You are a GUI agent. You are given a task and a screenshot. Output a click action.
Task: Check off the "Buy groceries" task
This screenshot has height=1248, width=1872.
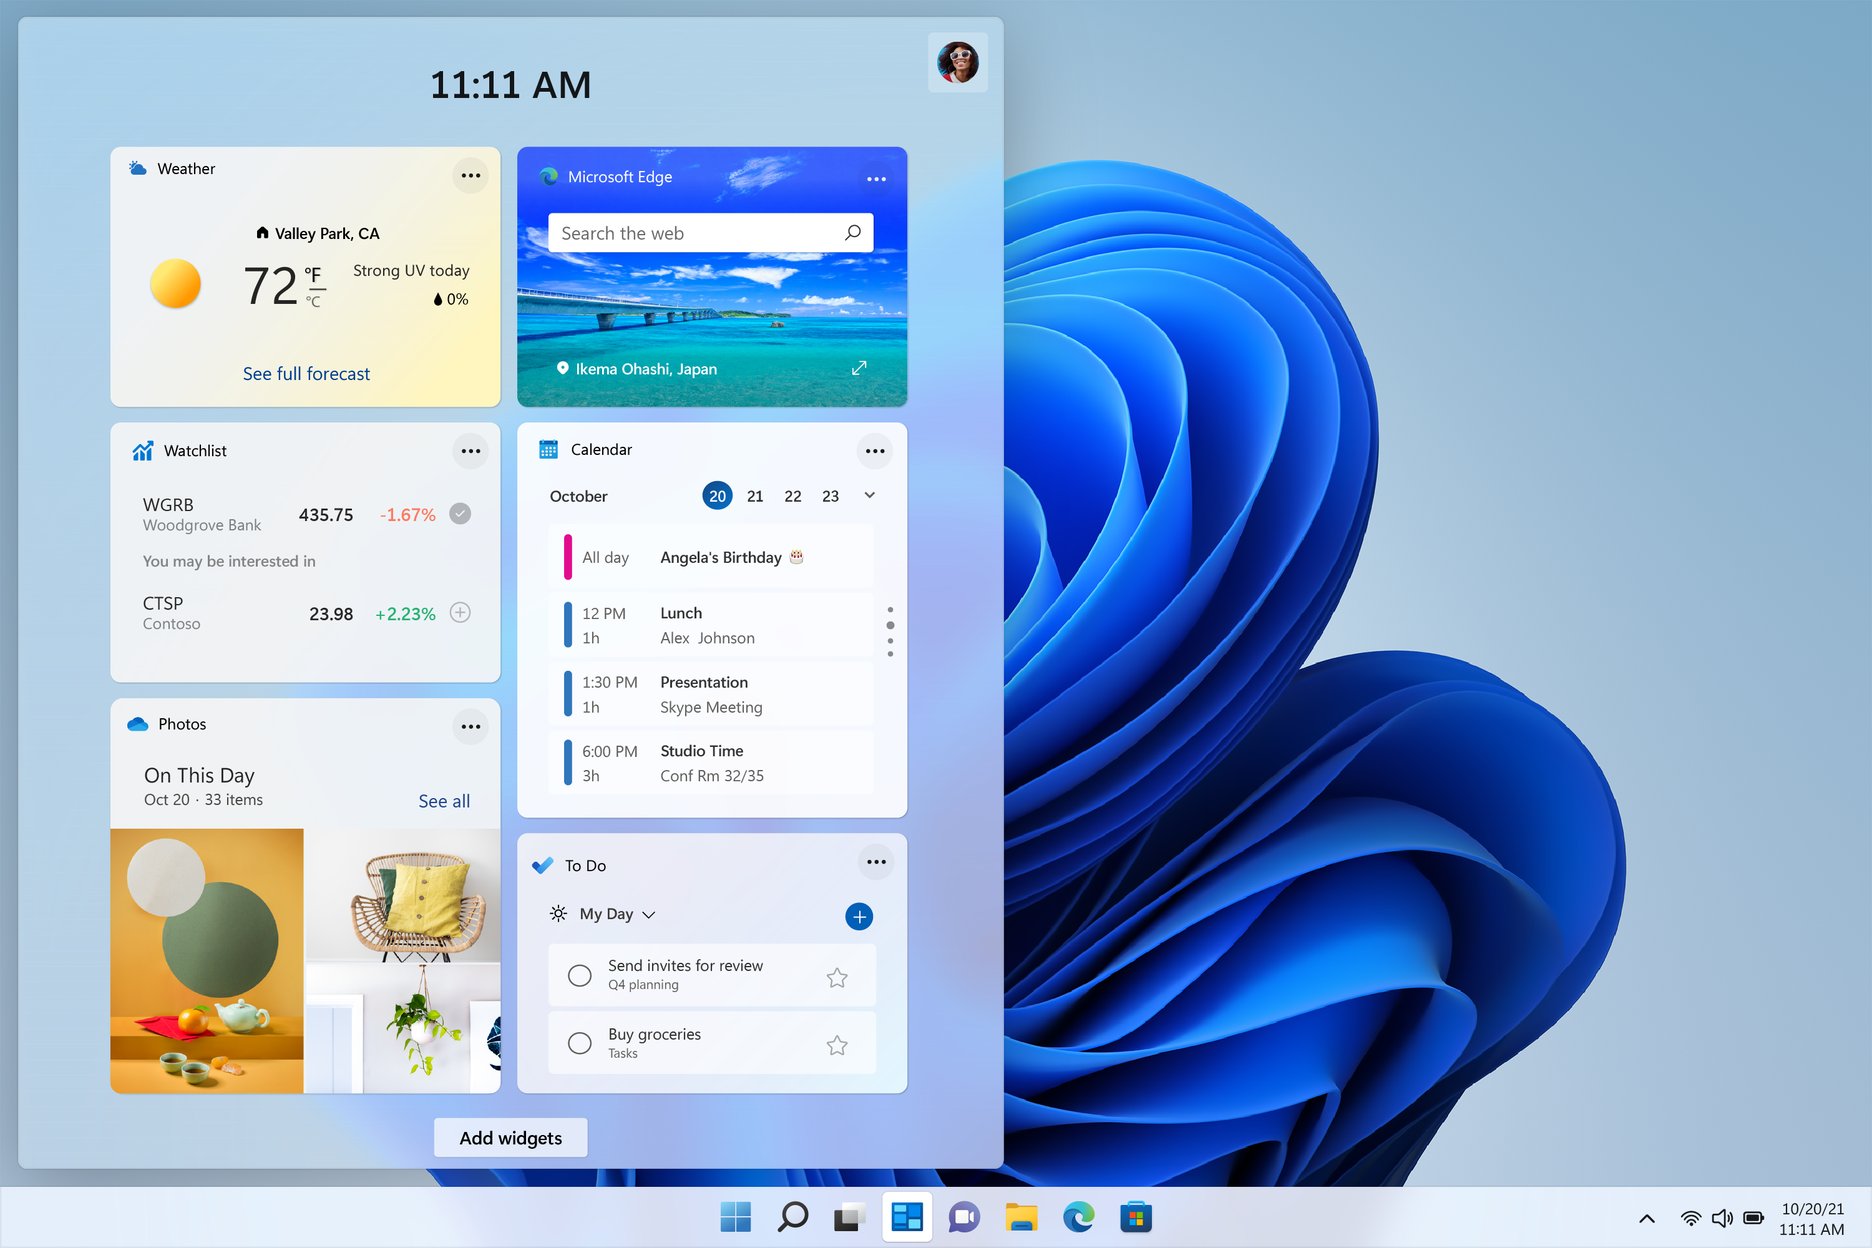[579, 1043]
